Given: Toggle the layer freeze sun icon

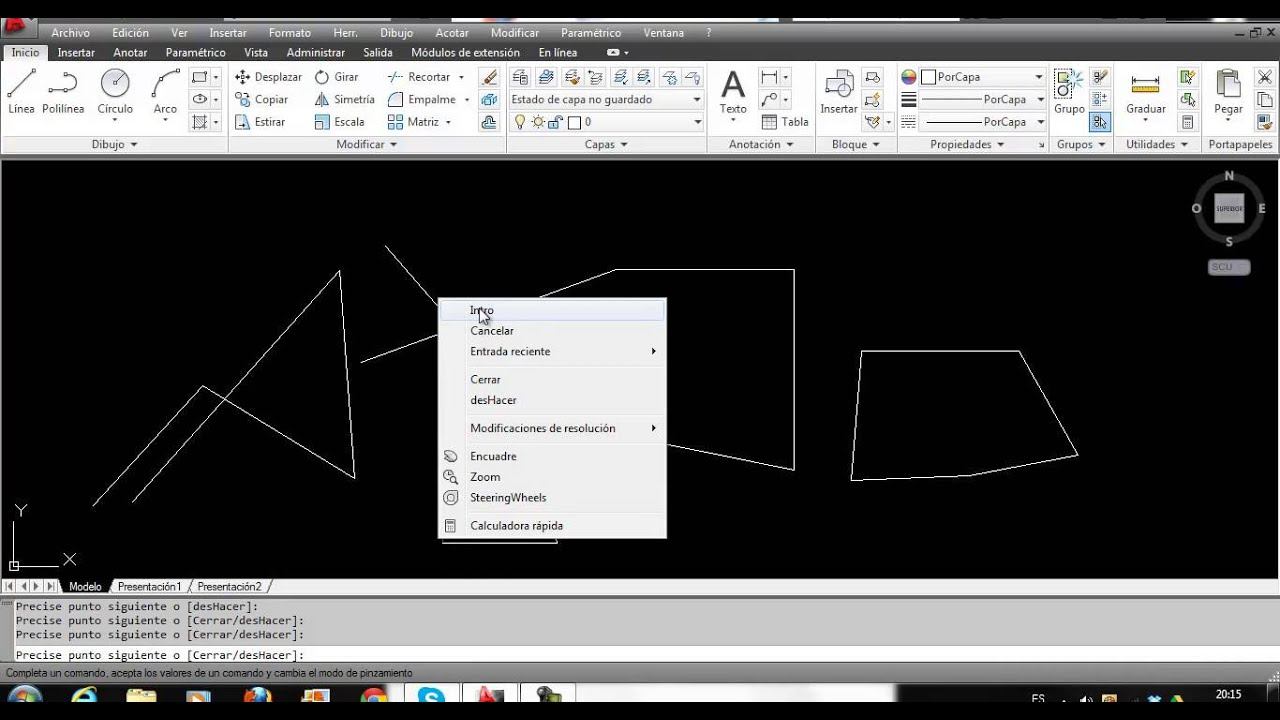Looking at the screenshot, I should point(537,122).
